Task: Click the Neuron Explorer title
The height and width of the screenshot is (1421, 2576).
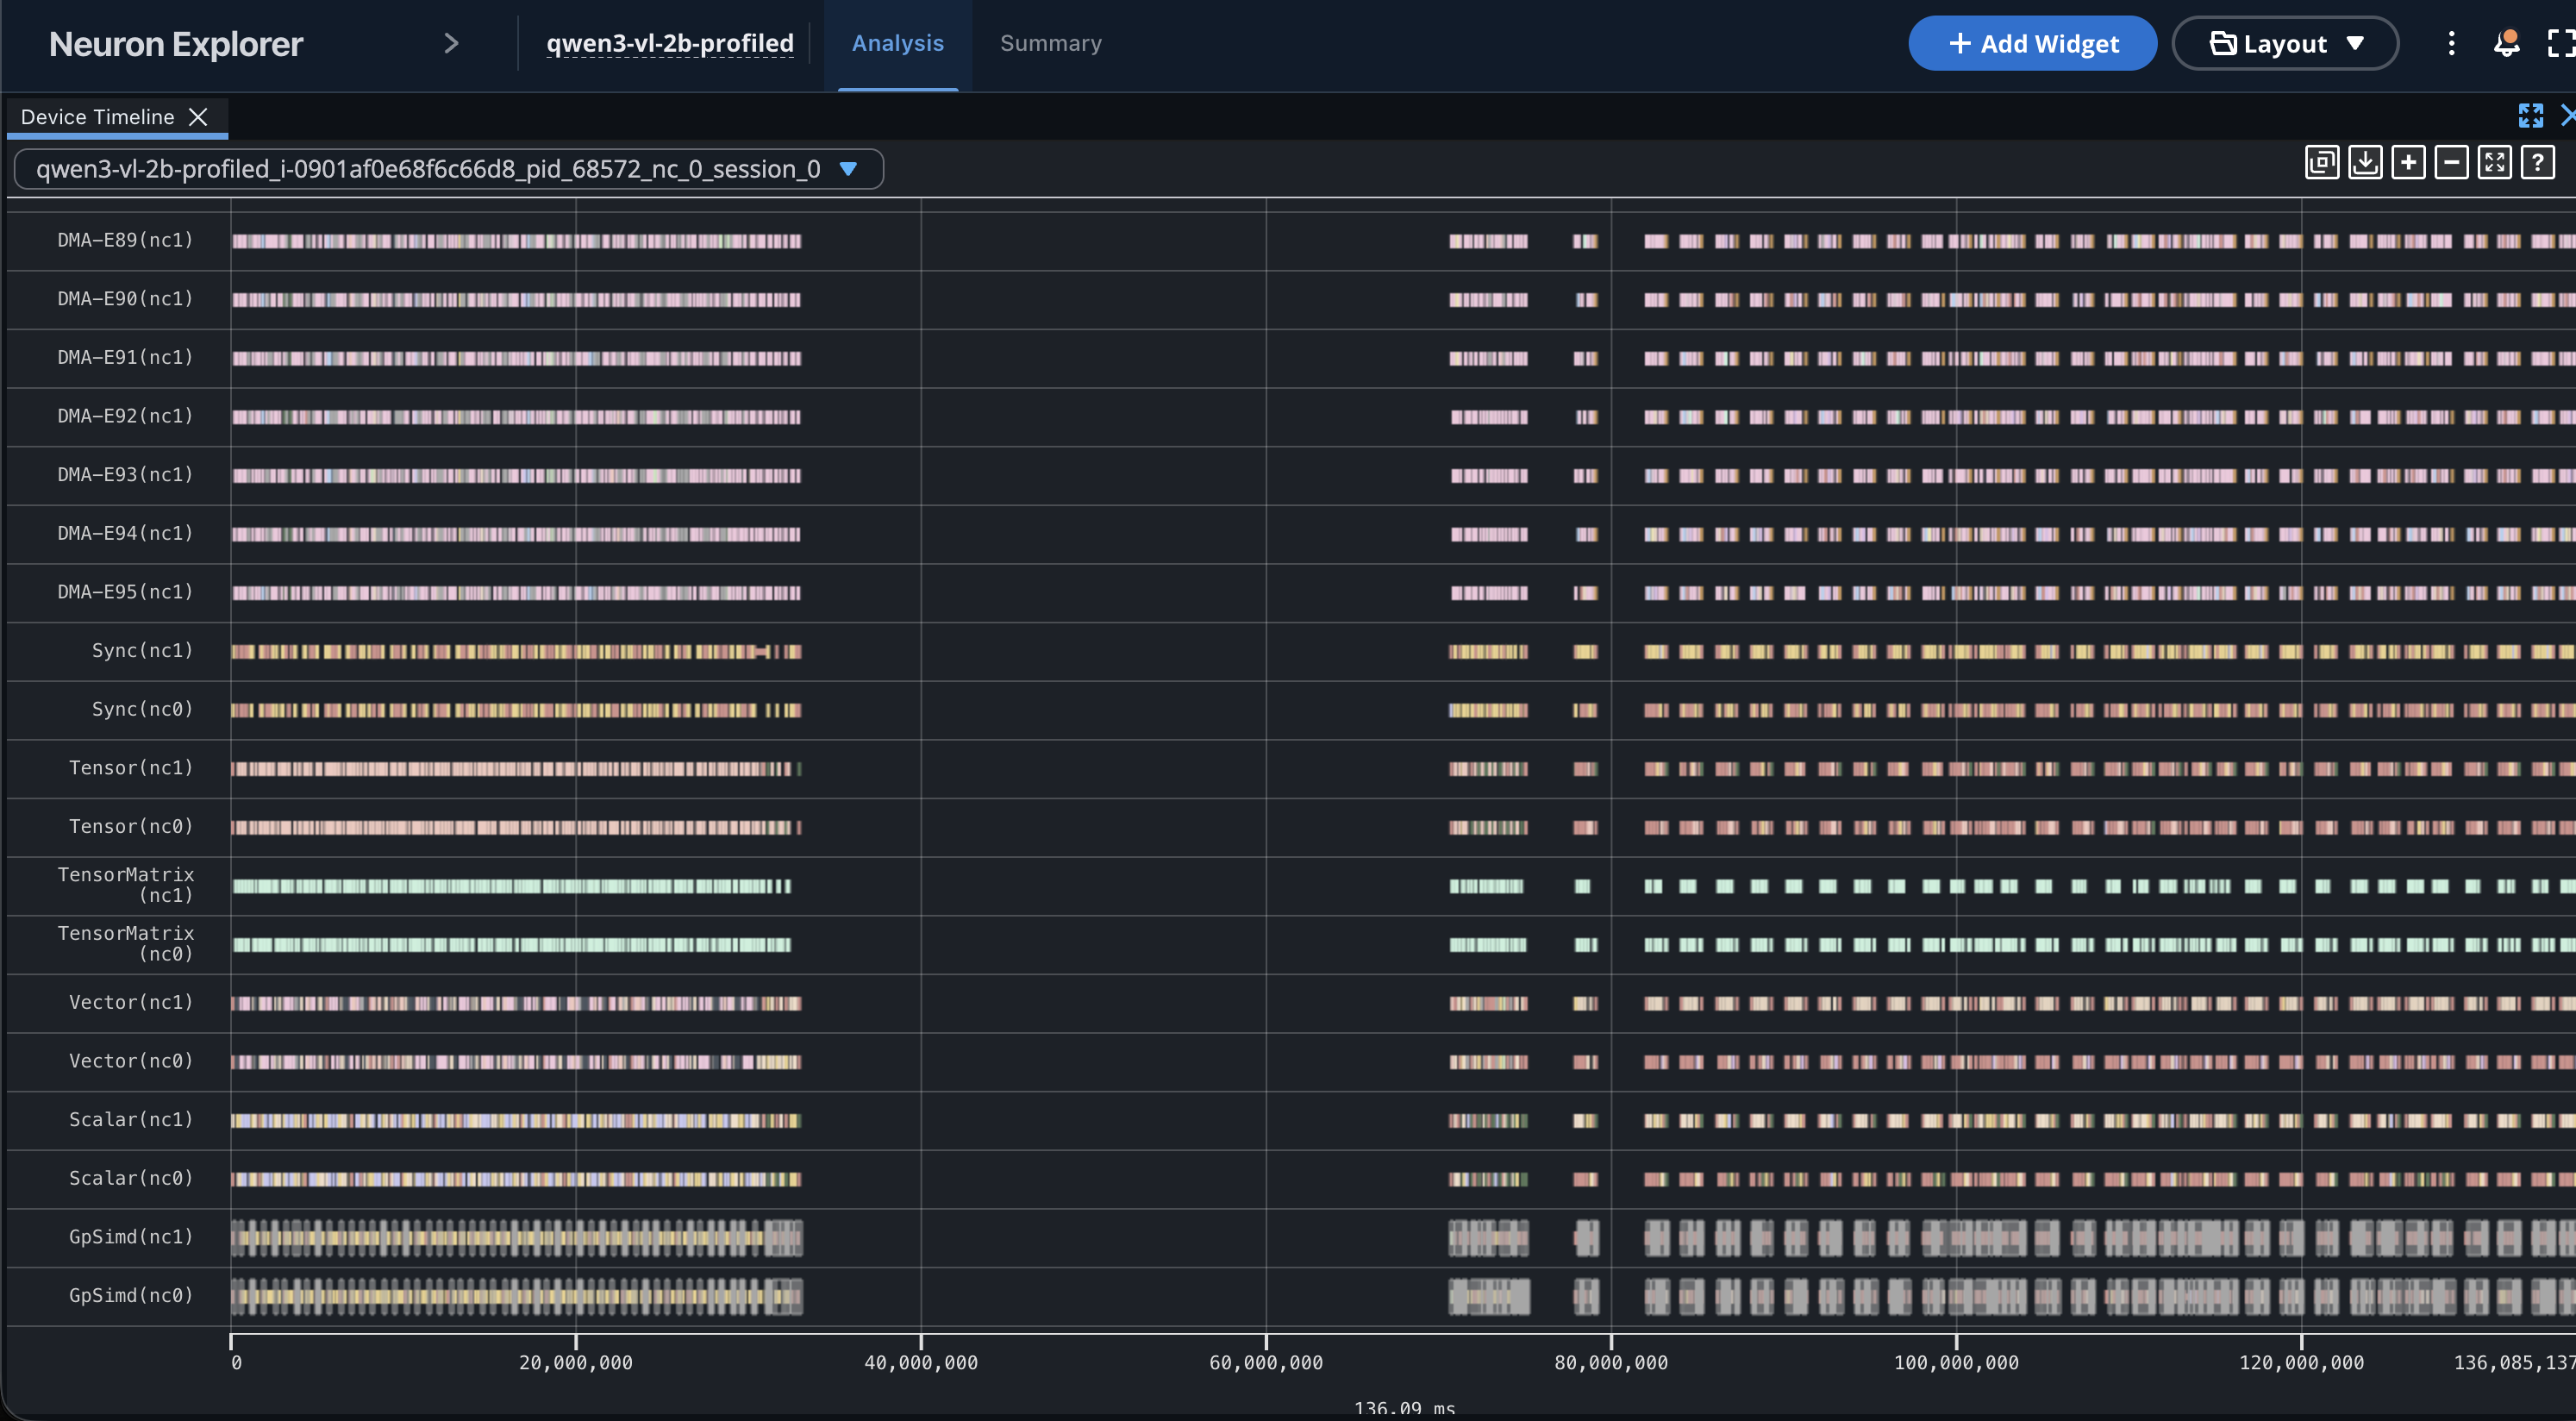Action: point(175,44)
